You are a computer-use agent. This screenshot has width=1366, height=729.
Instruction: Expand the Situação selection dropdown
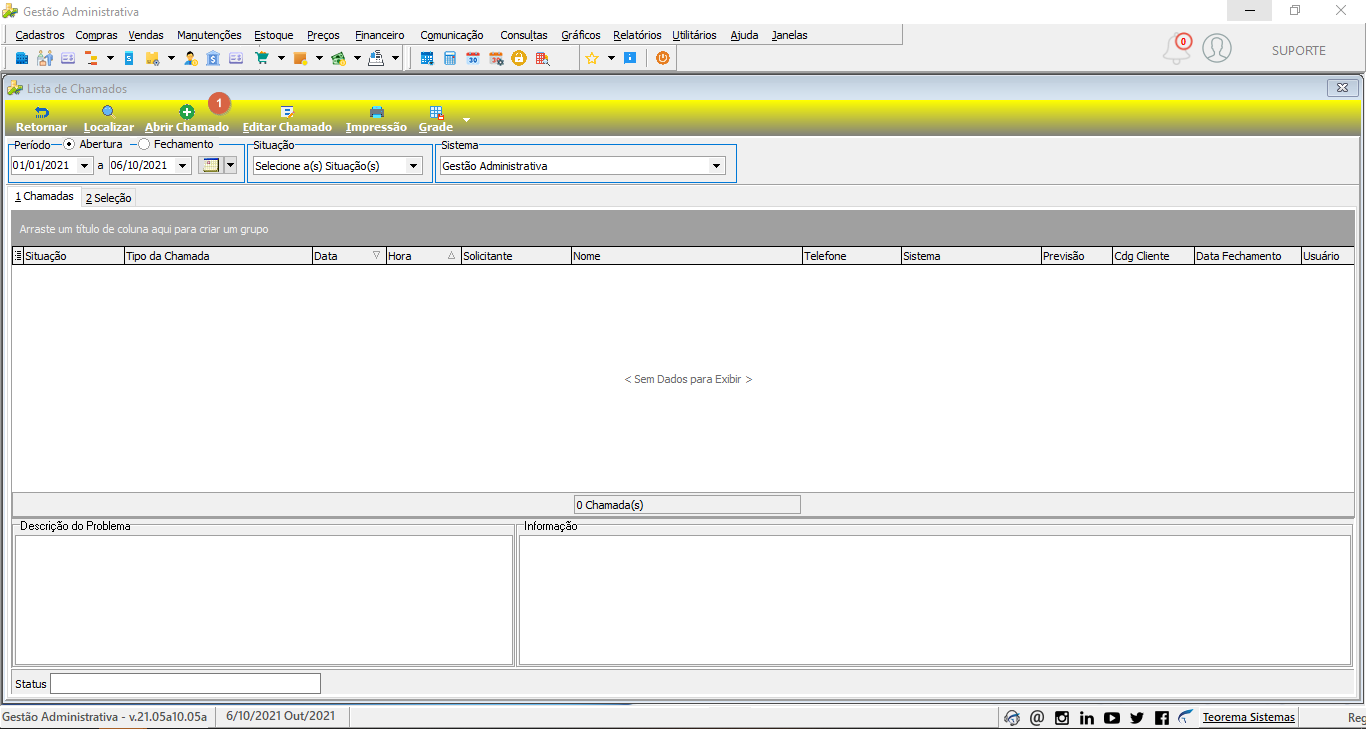pos(414,166)
